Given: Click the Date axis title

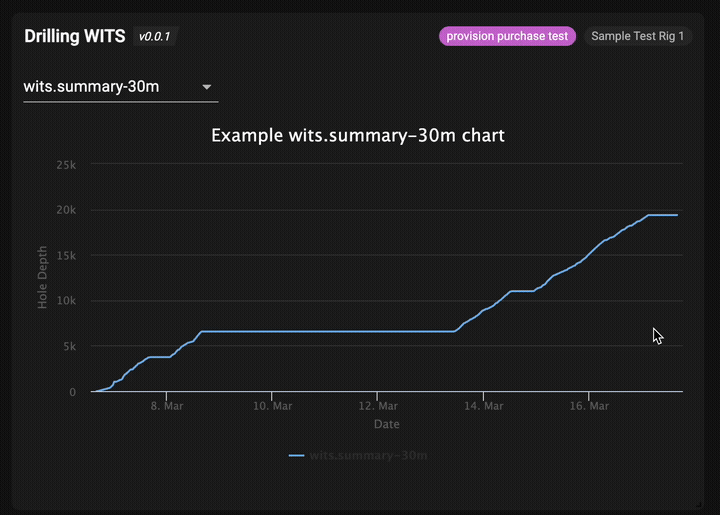Looking at the screenshot, I should [387, 424].
